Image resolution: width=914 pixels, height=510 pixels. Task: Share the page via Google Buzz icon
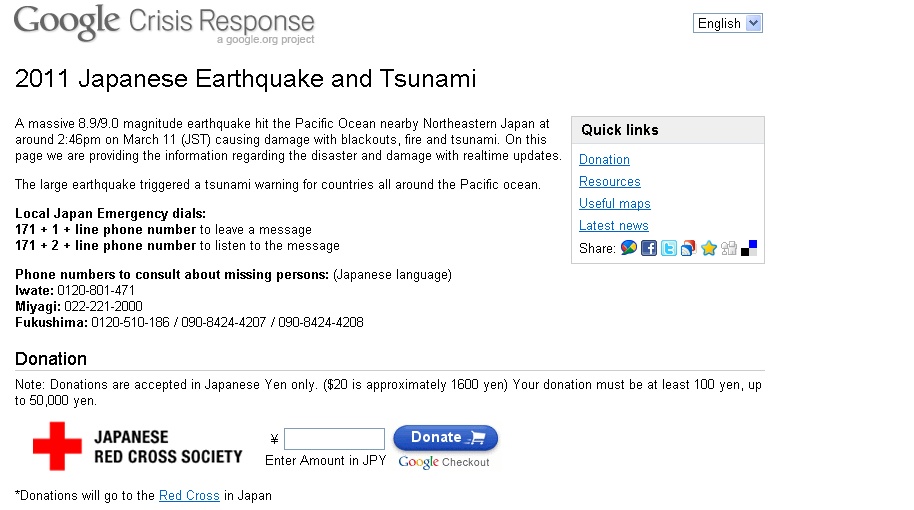[628, 248]
